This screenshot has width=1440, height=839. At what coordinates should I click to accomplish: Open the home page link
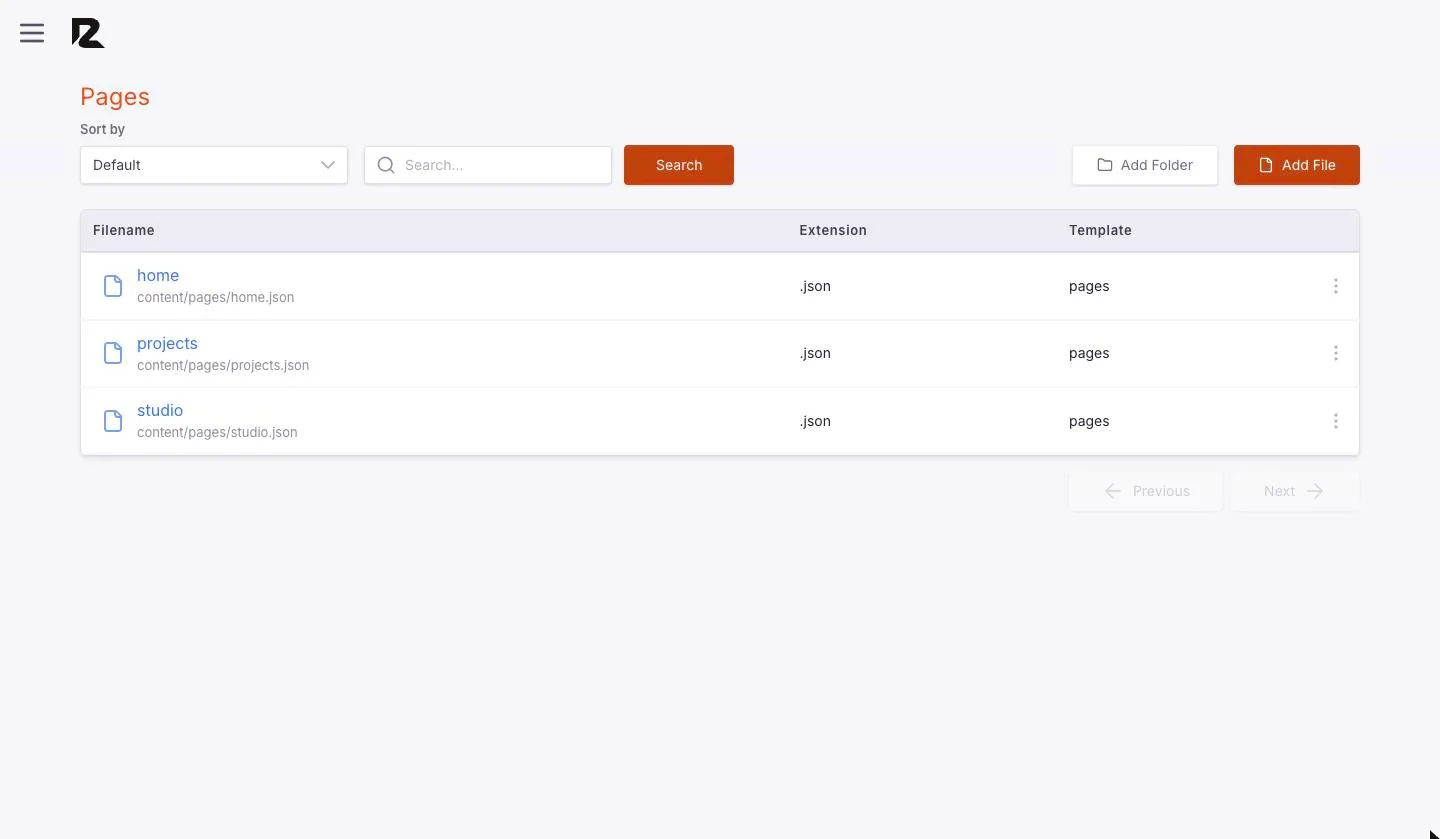(158, 275)
